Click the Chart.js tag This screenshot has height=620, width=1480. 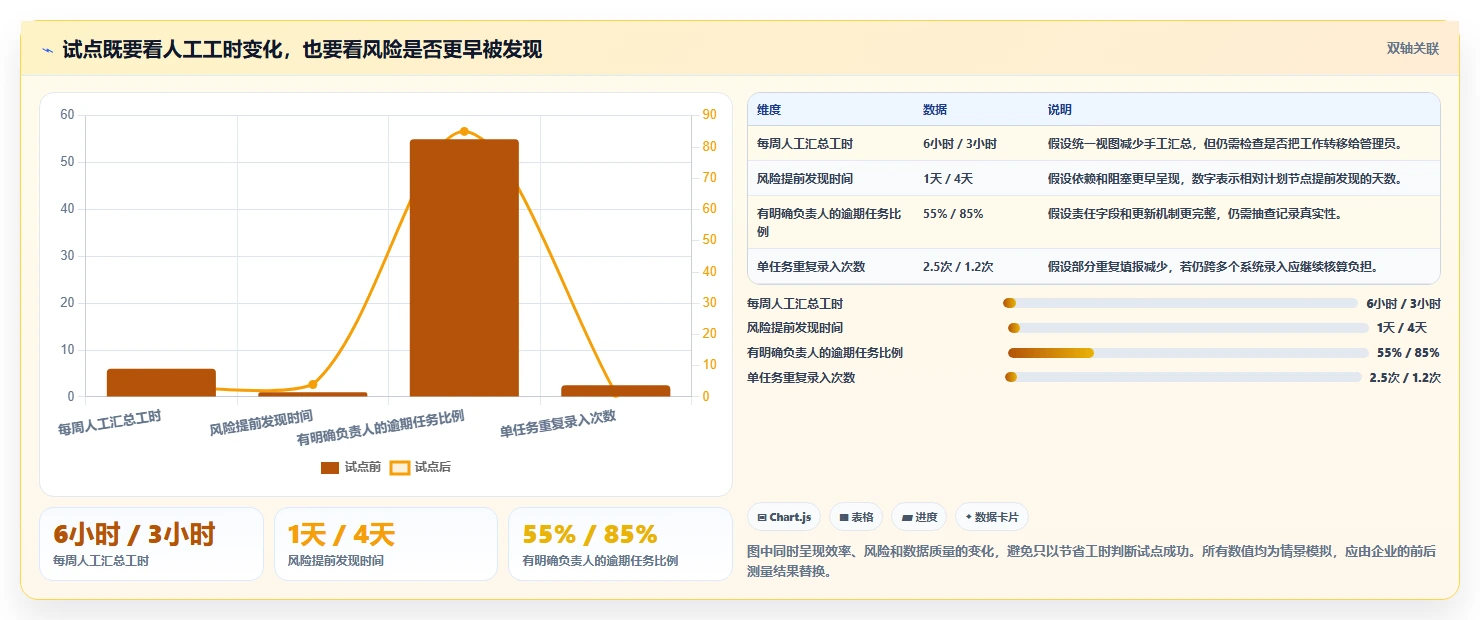pyautogui.click(x=785, y=517)
